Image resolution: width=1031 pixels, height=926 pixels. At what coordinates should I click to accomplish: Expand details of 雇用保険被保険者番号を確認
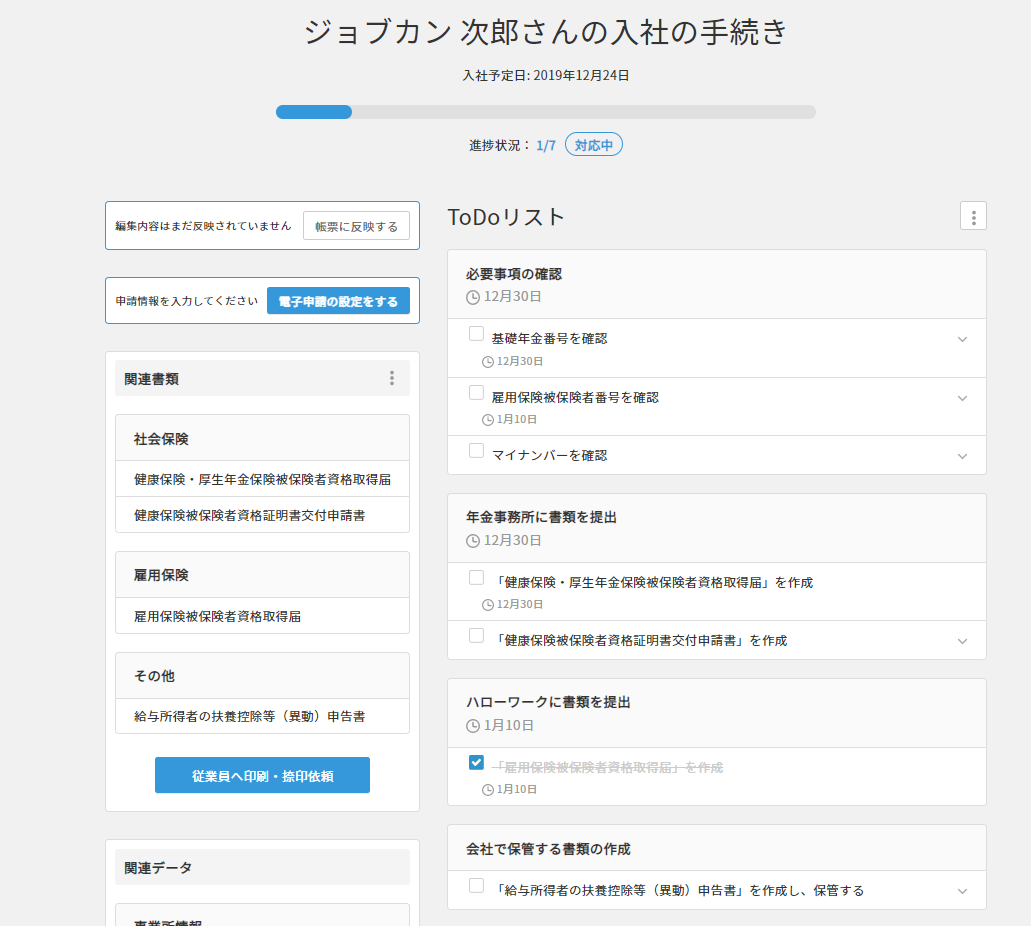point(962,398)
